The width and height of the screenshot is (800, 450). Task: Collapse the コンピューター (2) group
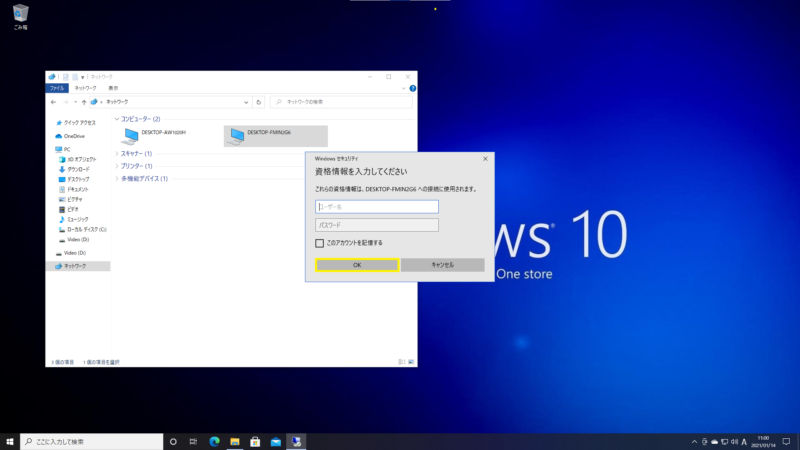click(117, 119)
